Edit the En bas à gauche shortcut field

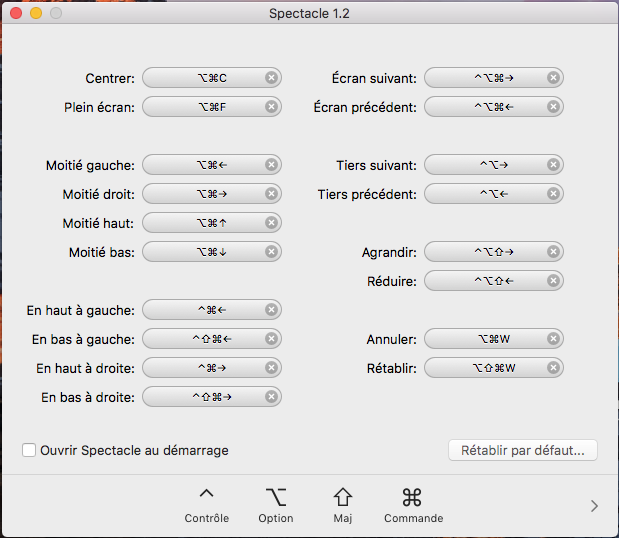(x=212, y=339)
